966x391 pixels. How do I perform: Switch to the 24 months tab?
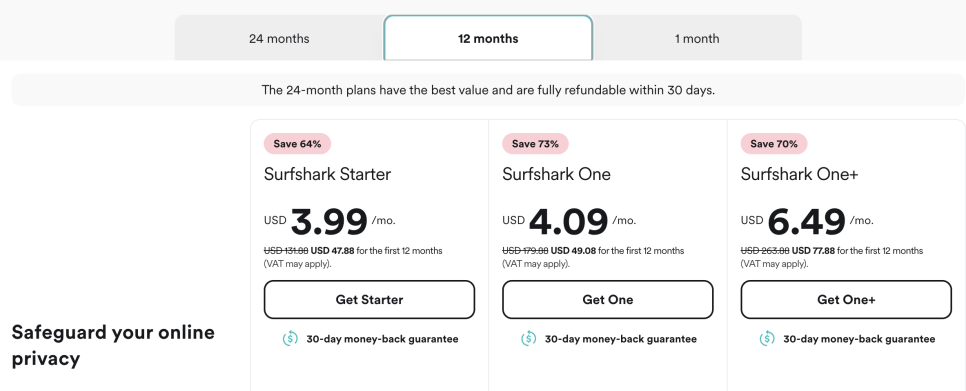(x=279, y=38)
